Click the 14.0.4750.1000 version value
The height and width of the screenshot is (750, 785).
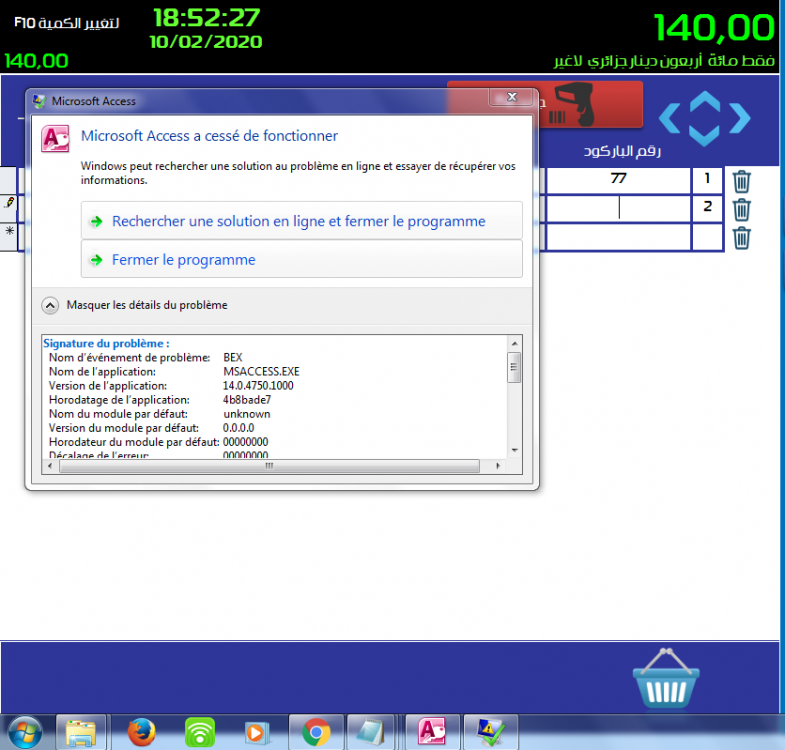coord(258,386)
